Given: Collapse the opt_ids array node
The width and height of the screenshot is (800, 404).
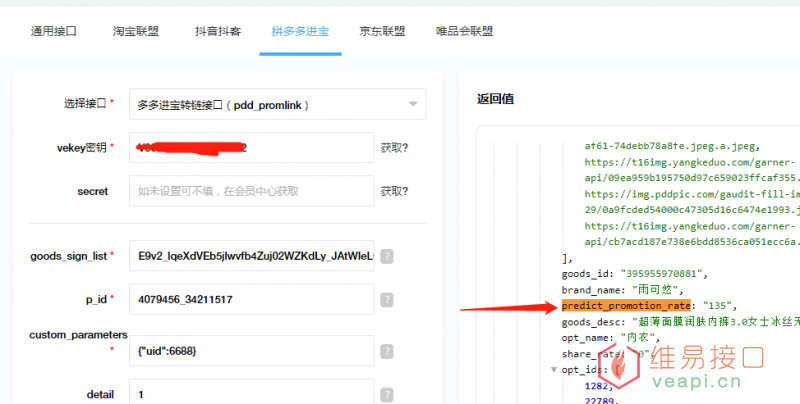Looking at the screenshot, I should pyautogui.click(x=554, y=370).
